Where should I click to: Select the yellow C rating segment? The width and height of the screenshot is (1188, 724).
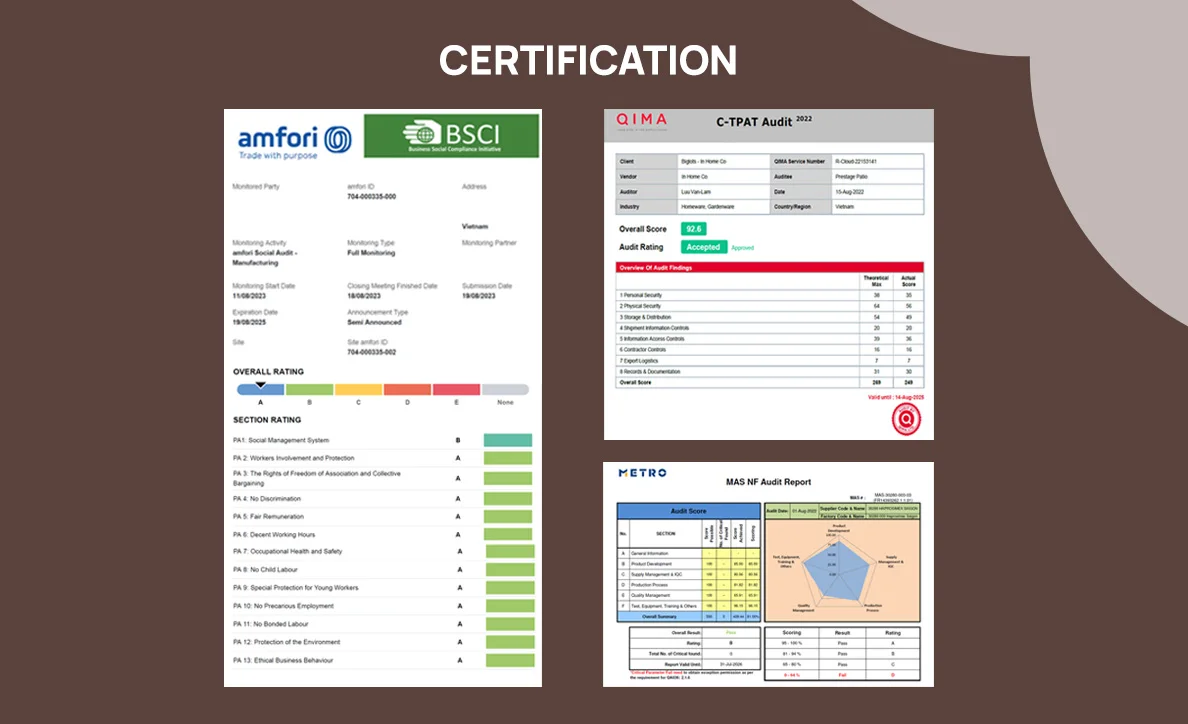(358, 389)
